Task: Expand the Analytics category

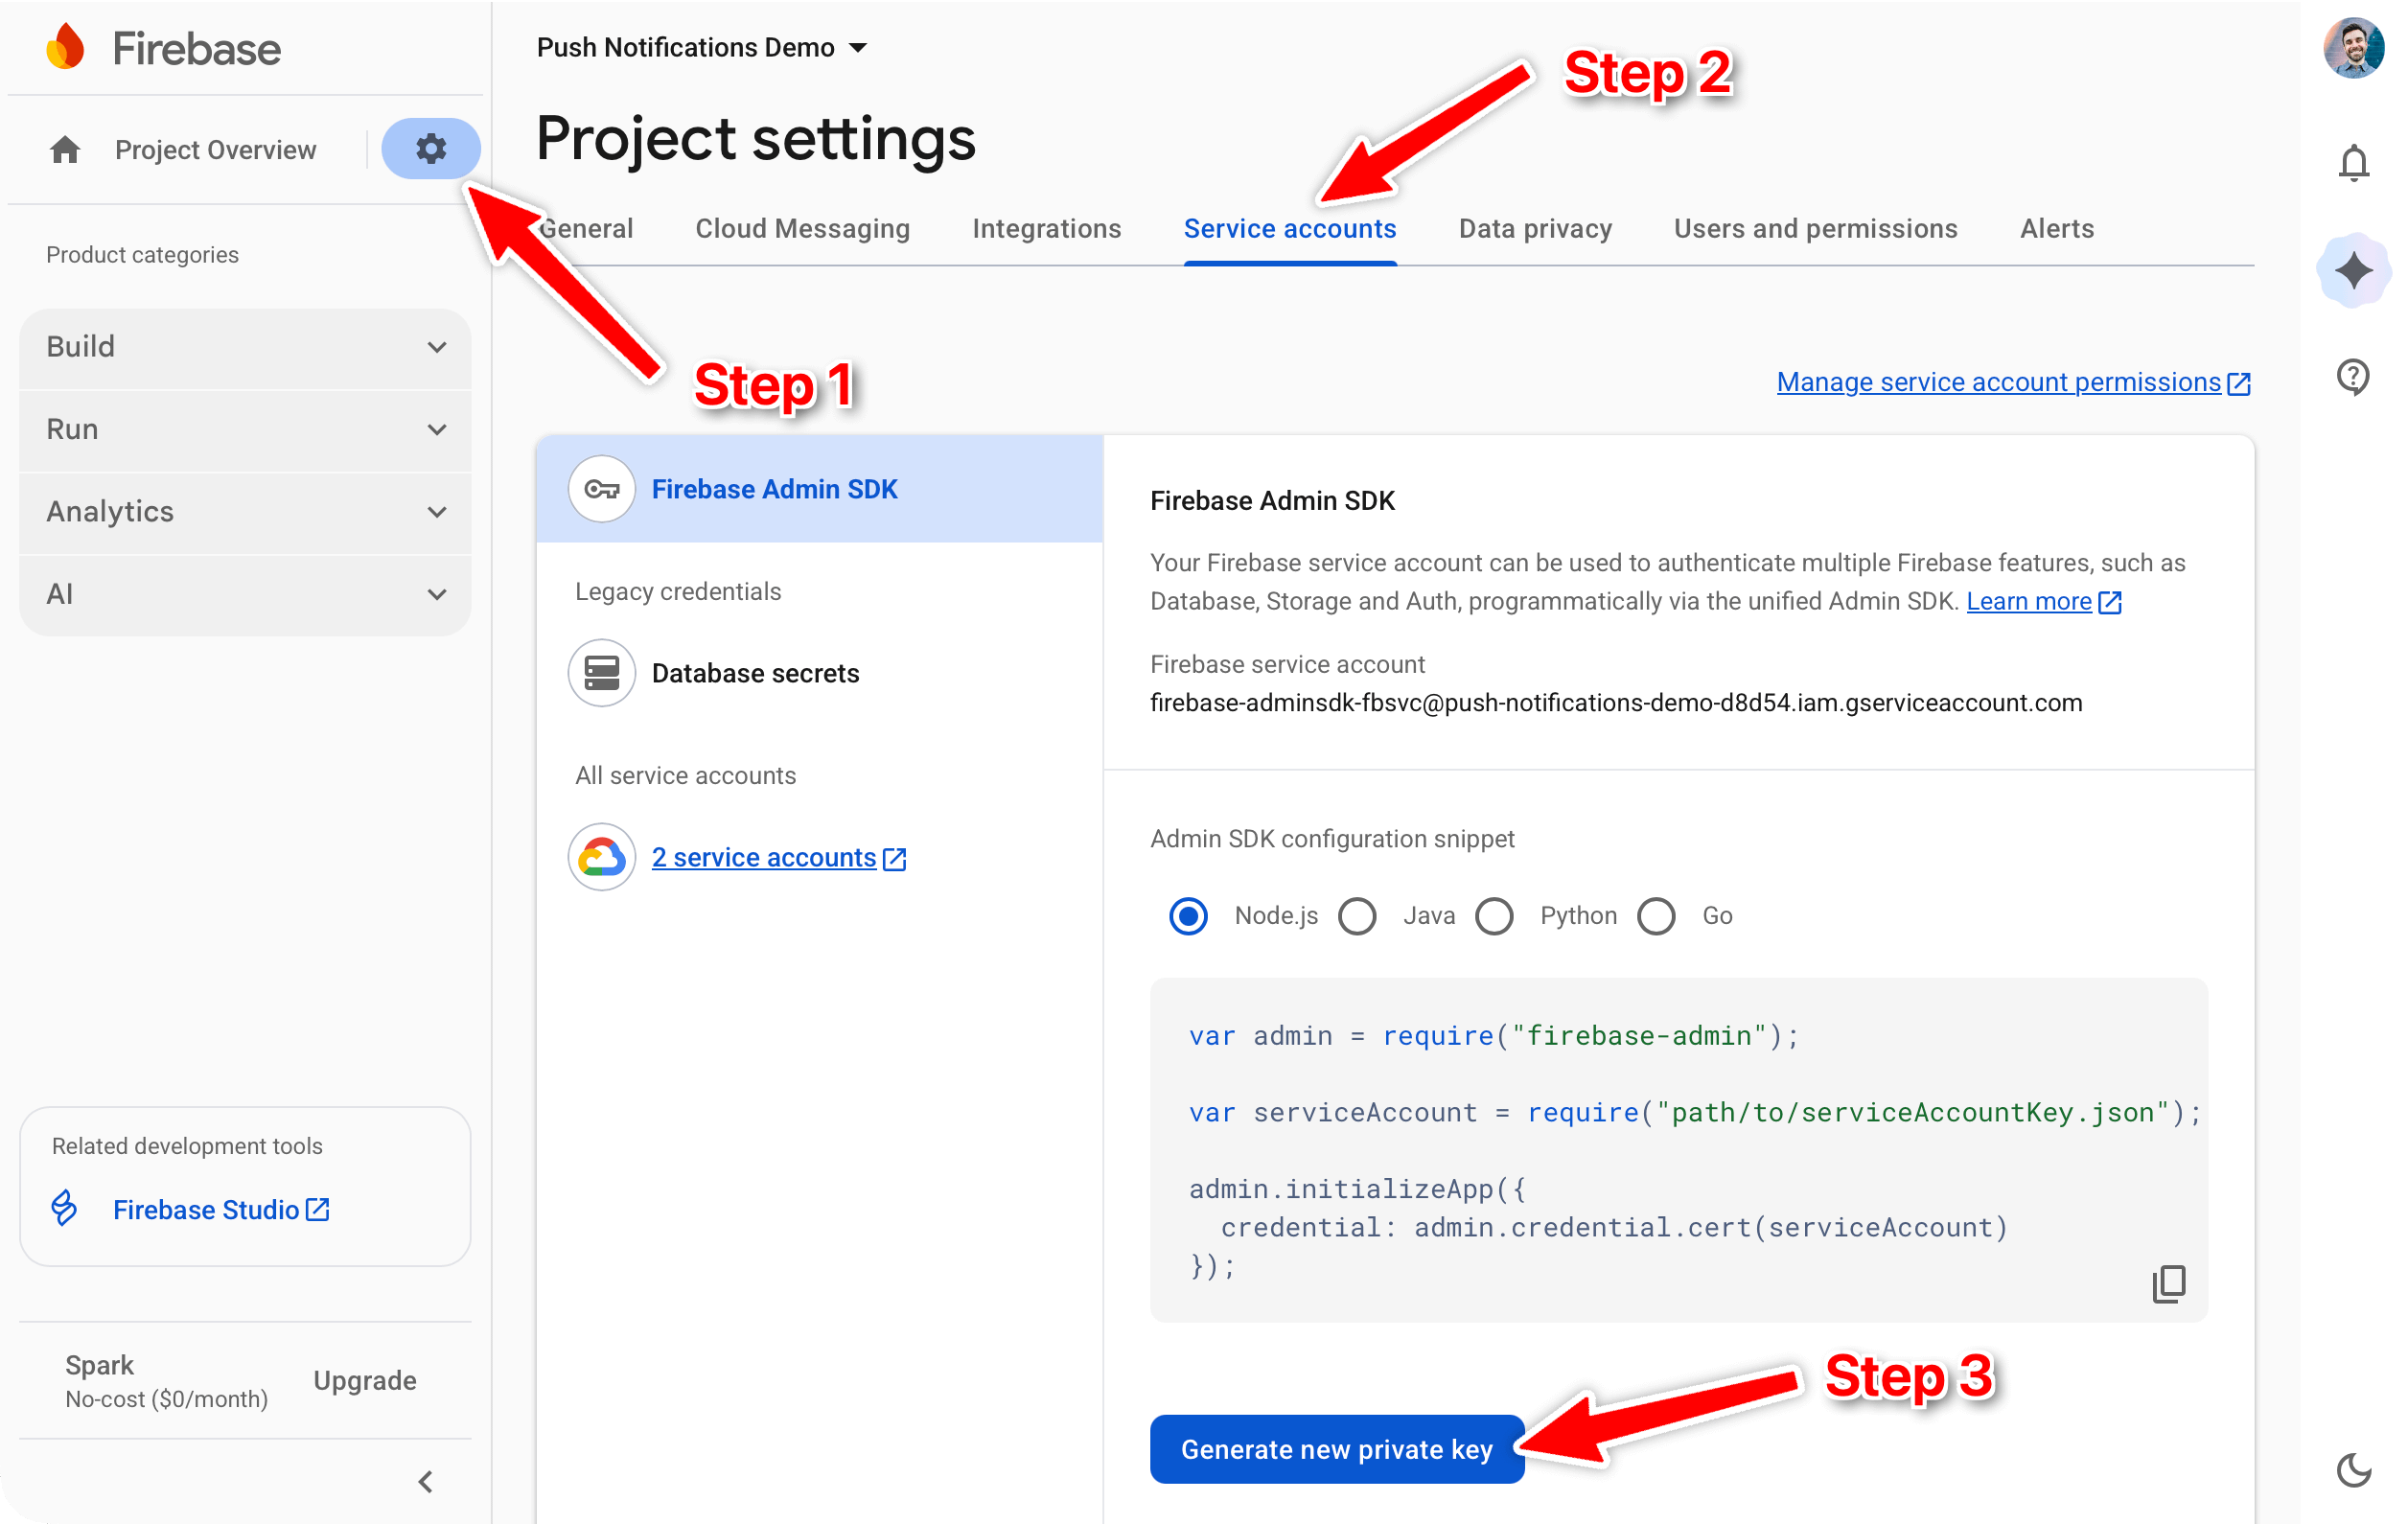Action: click(245, 512)
